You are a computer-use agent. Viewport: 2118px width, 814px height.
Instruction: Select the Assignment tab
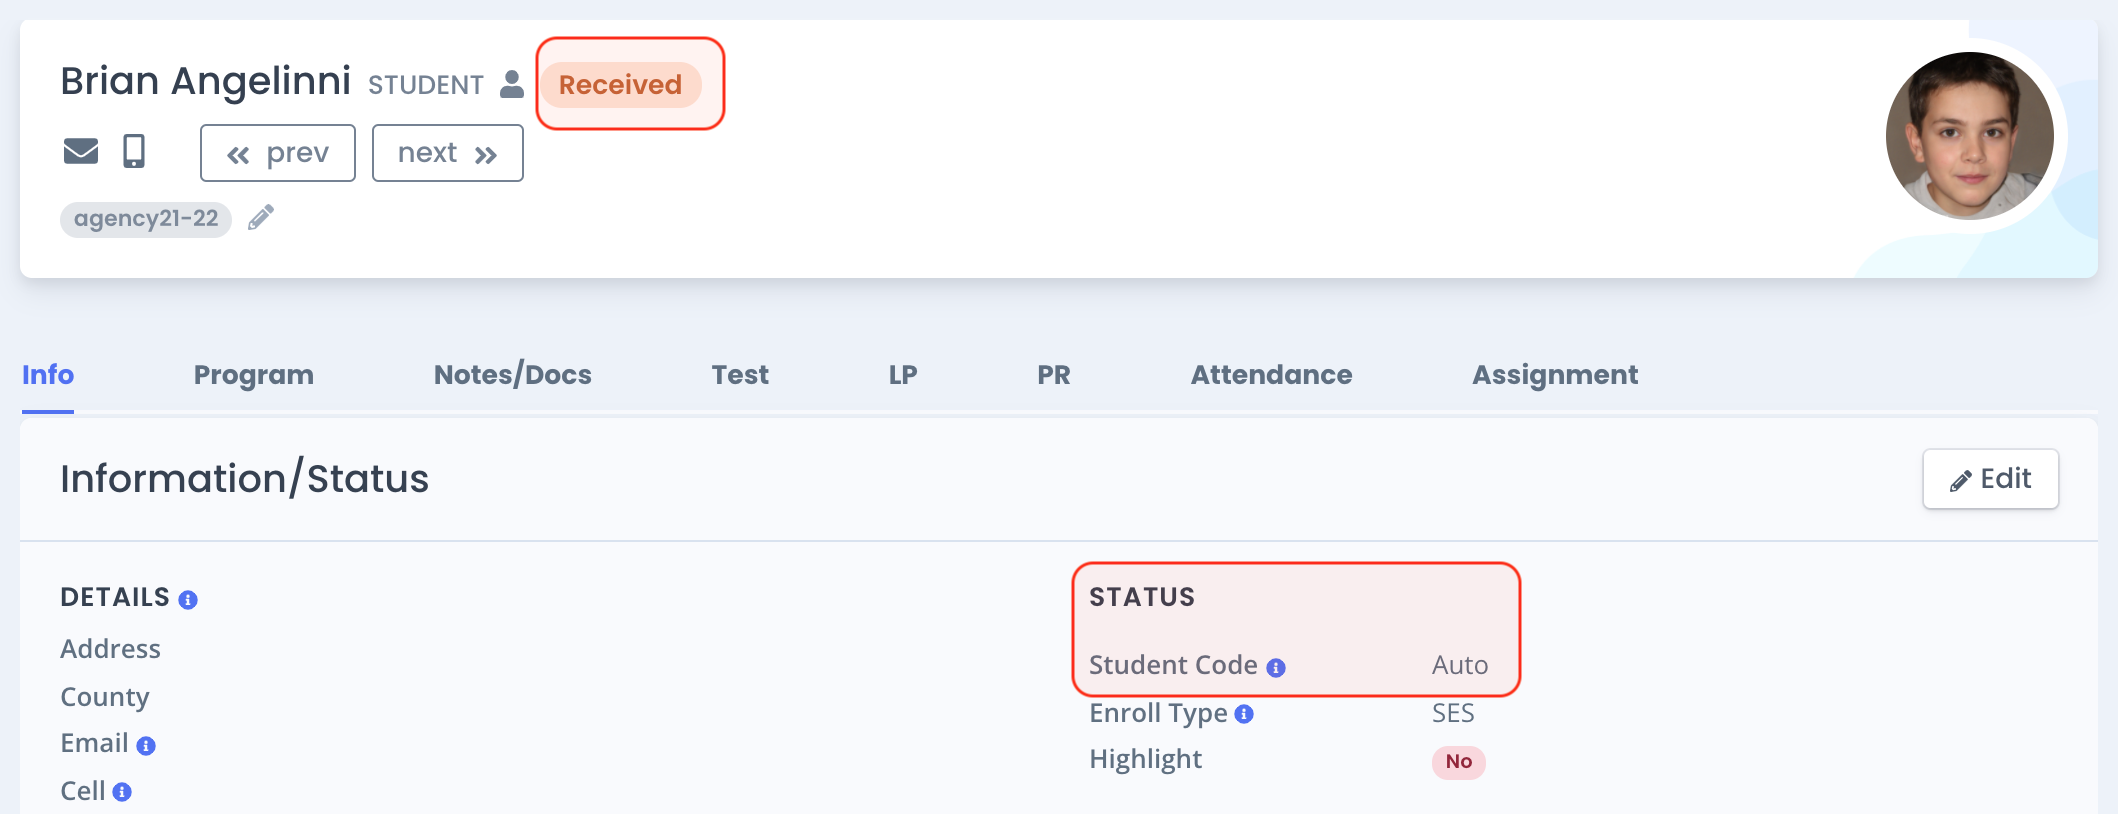(x=1555, y=375)
